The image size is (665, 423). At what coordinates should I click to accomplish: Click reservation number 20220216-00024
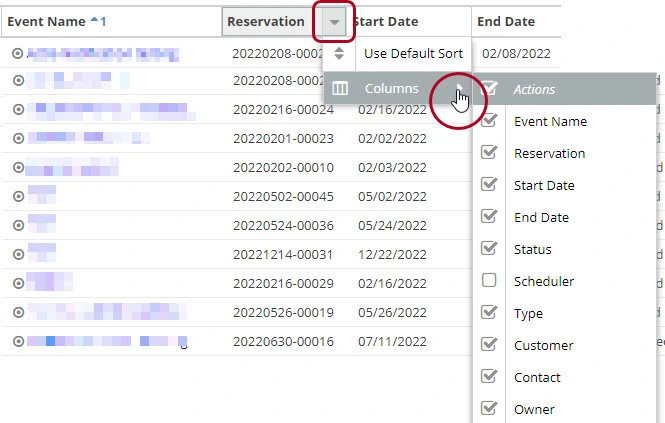point(283,110)
